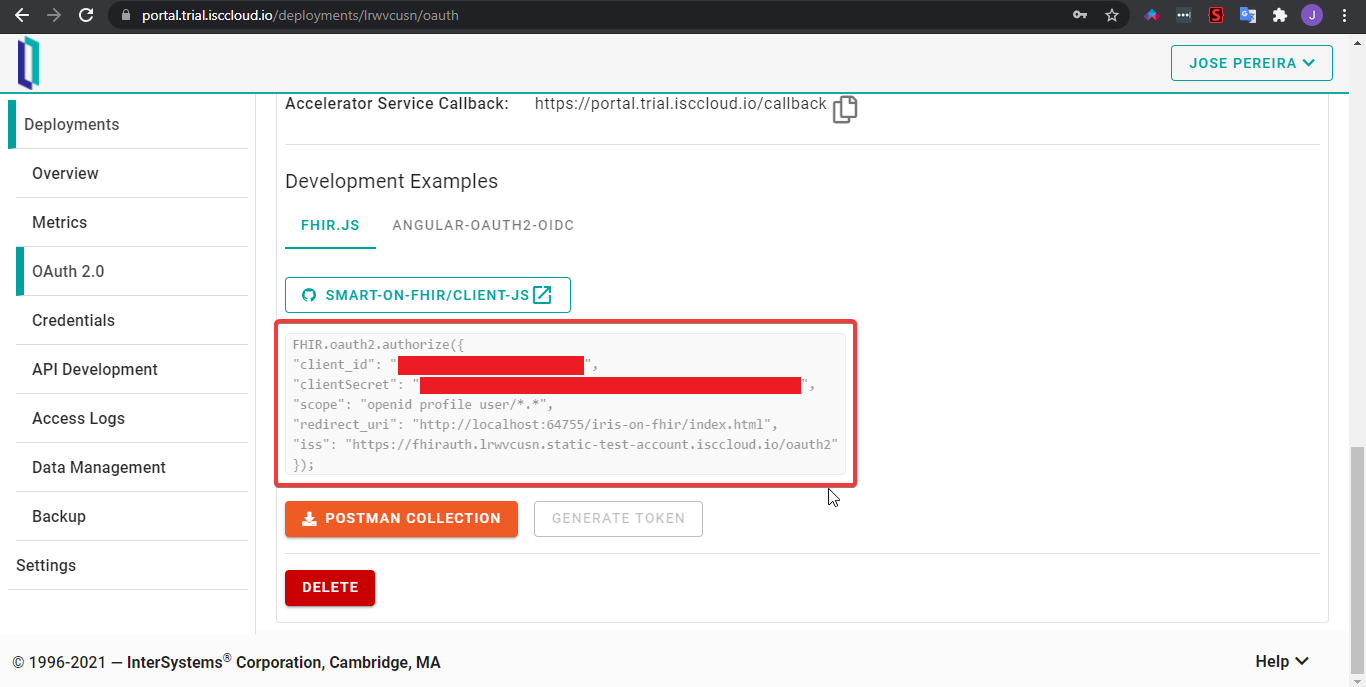The height and width of the screenshot is (687, 1366).
Task: Click the red S extension icon
Action: (x=1216, y=15)
